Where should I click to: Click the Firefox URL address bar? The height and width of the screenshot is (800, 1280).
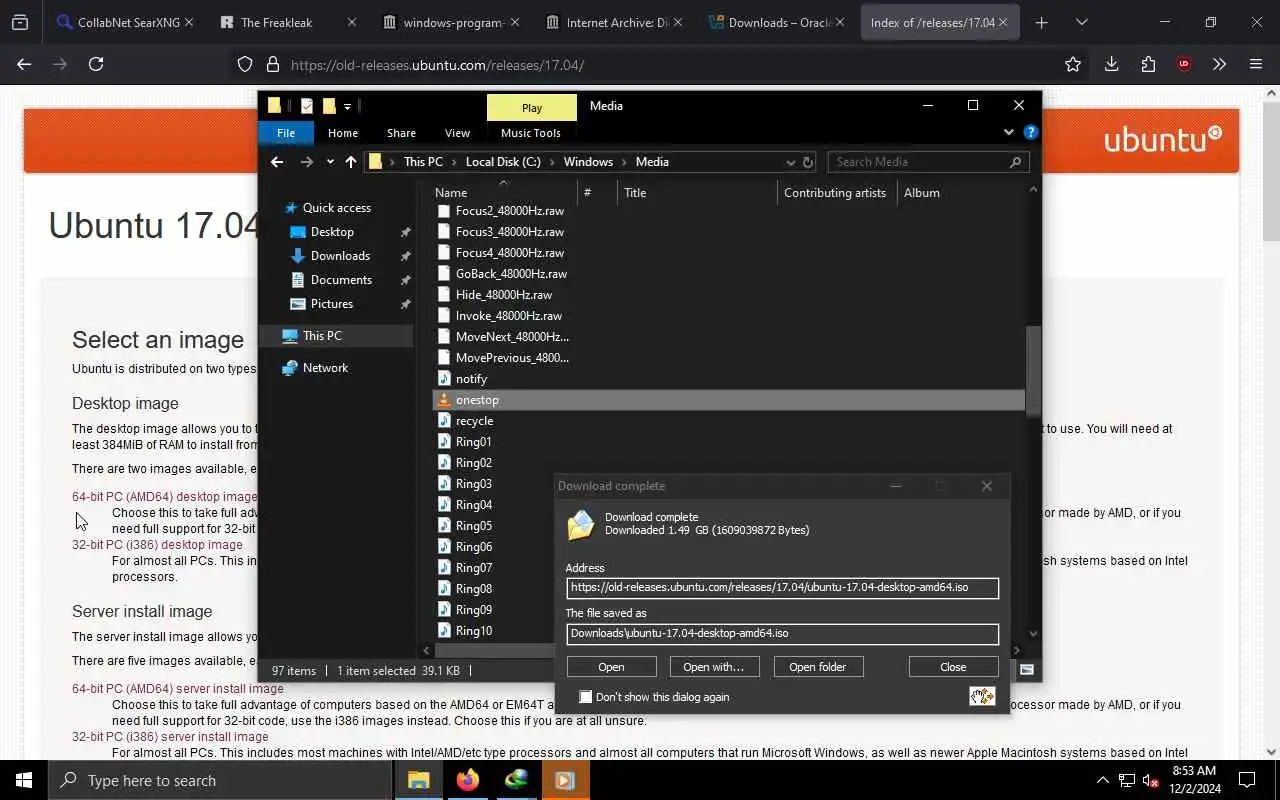coord(660,65)
